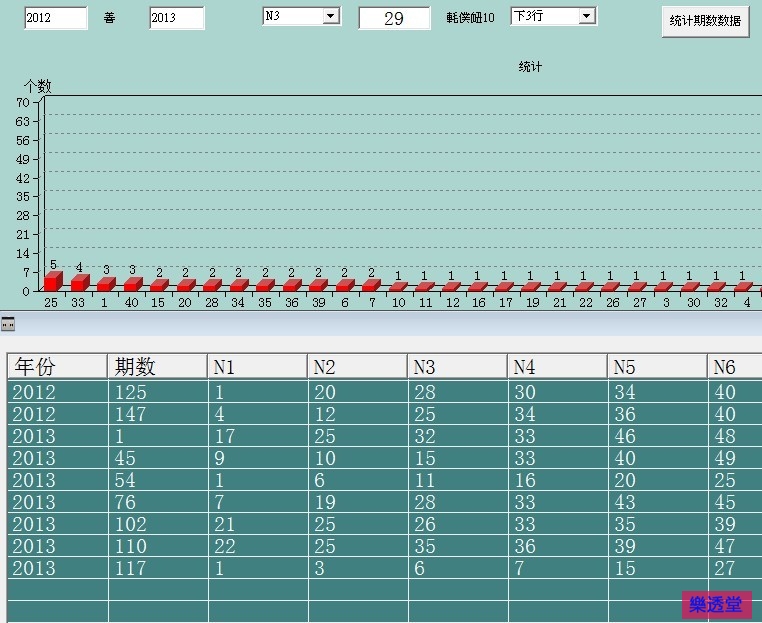Click the small splitter grip icon below chart
The height and width of the screenshot is (623, 762).
(8, 324)
